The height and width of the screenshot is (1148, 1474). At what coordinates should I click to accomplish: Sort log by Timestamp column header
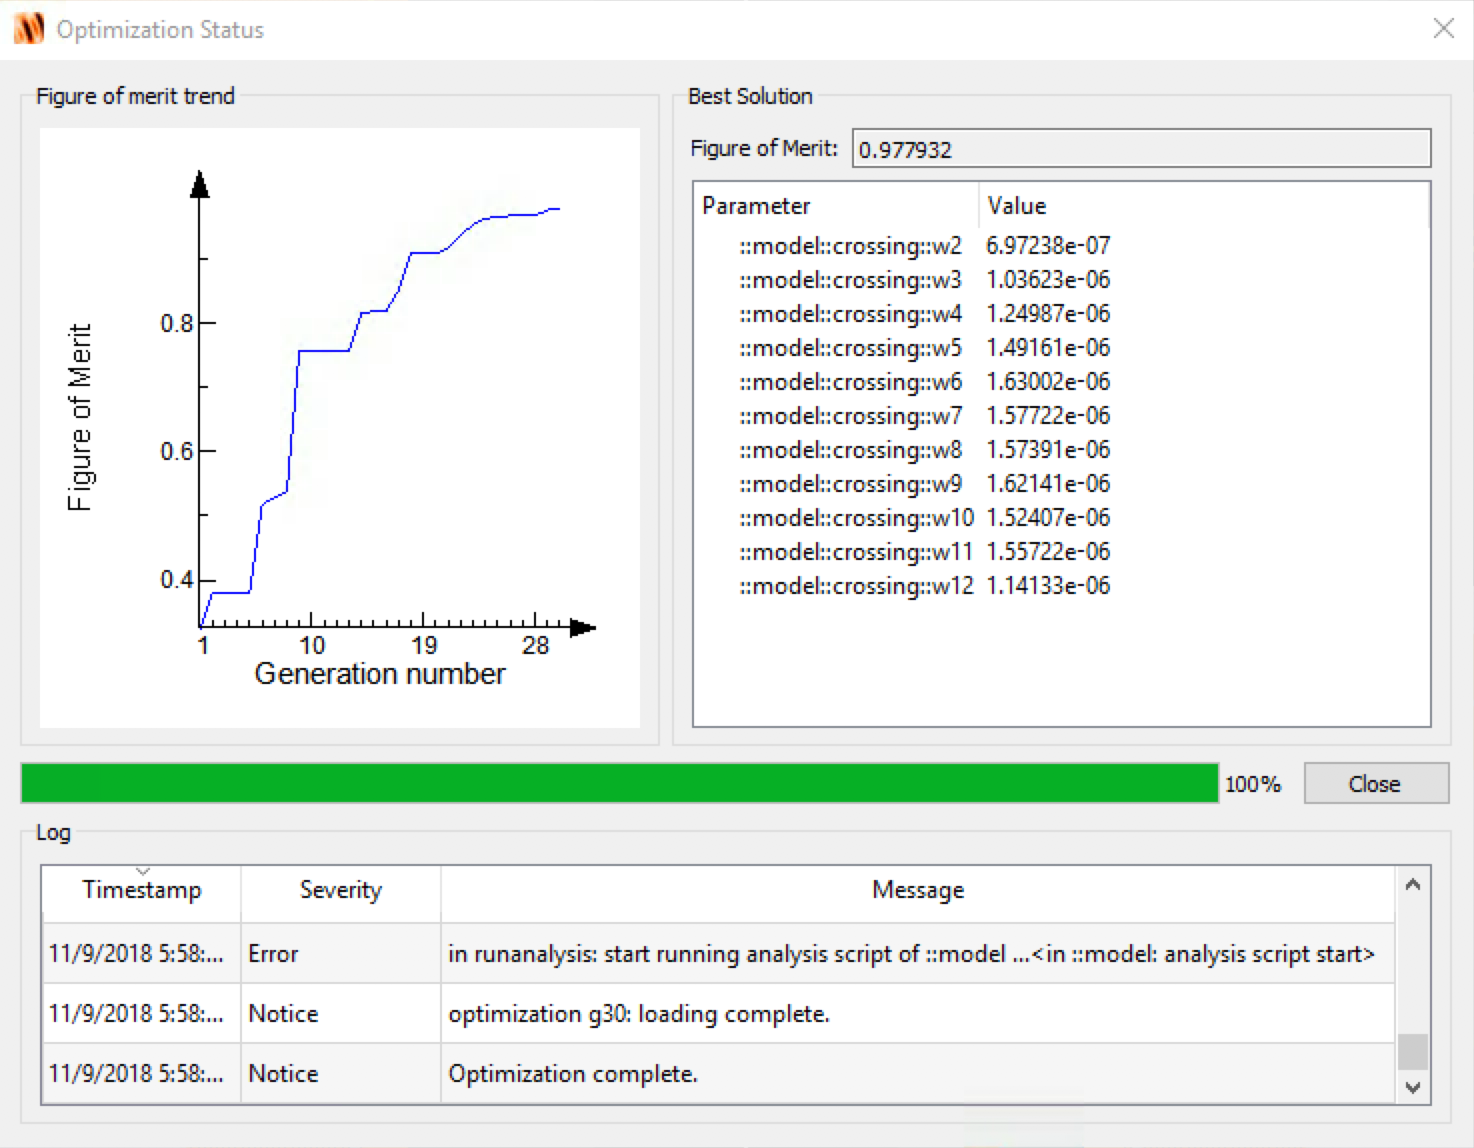point(141,890)
